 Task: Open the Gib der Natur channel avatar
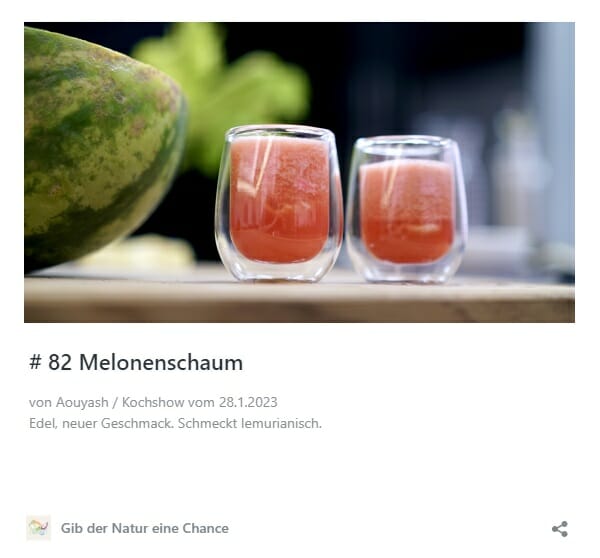(38, 528)
